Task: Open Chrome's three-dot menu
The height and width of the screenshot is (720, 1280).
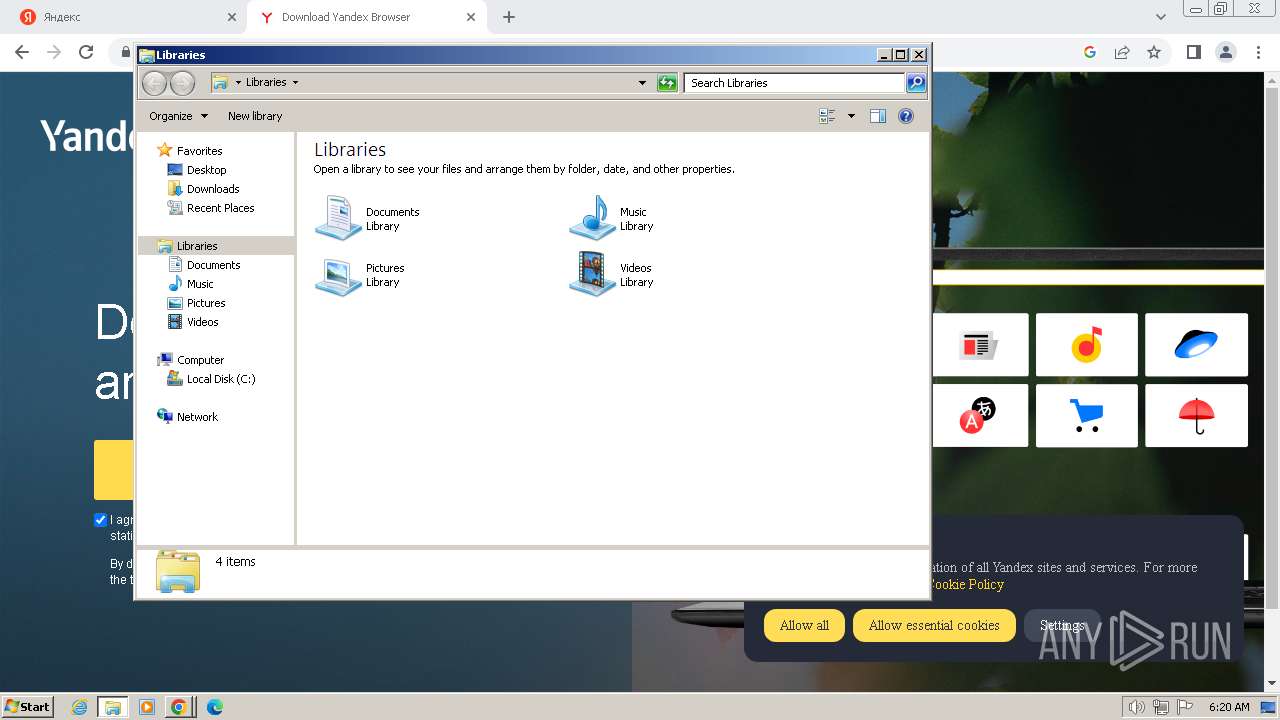Action: 1257,53
